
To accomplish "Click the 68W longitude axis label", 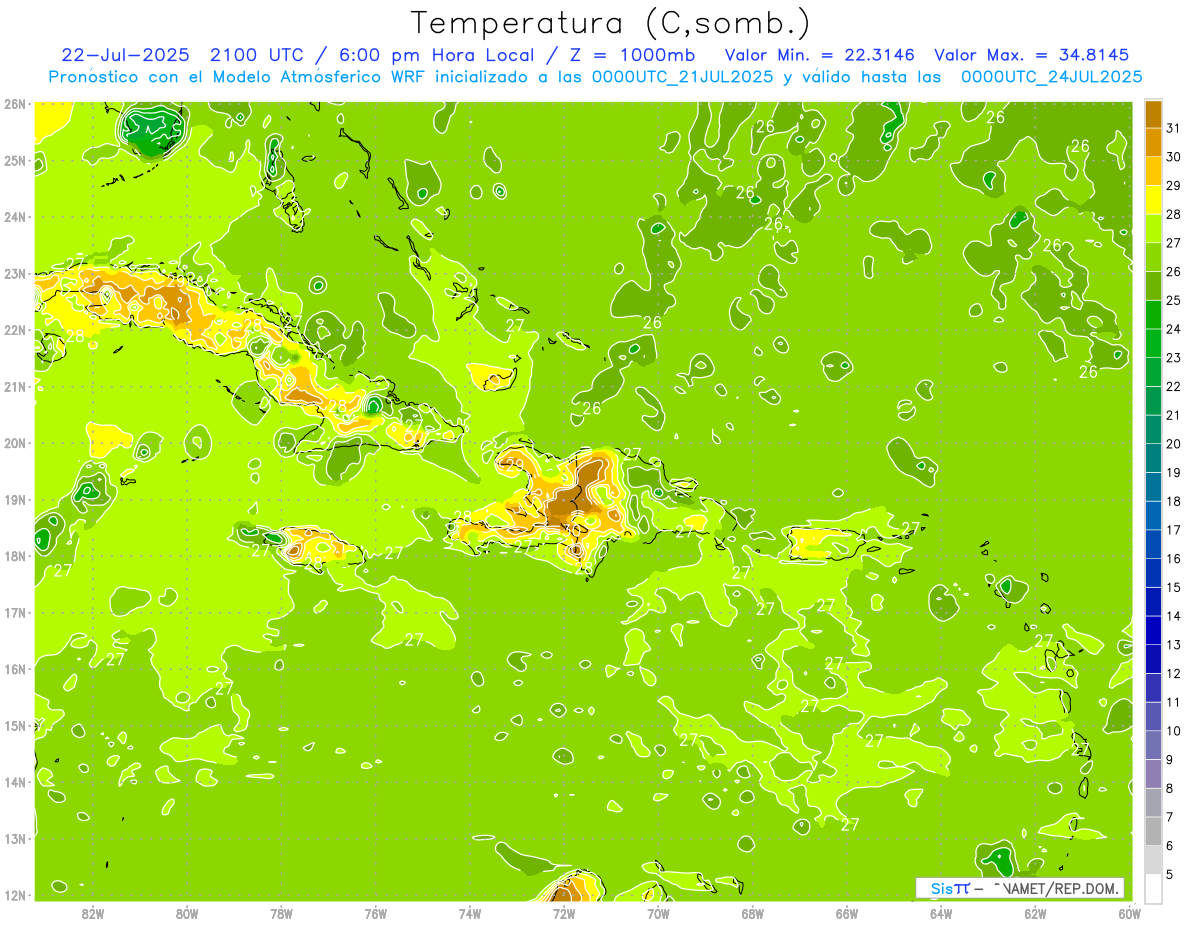I will (x=752, y=913).
